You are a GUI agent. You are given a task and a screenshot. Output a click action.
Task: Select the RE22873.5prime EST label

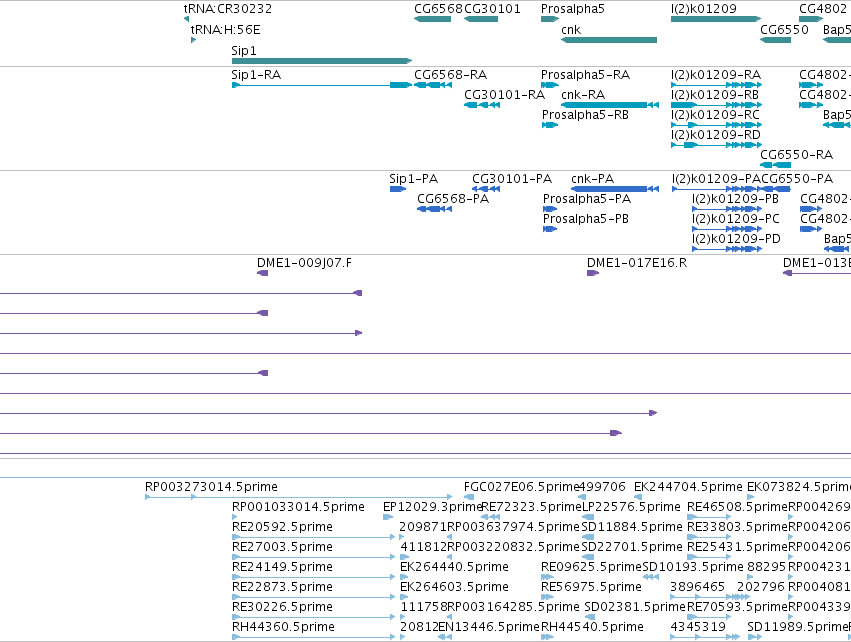[x=282, y=587]
